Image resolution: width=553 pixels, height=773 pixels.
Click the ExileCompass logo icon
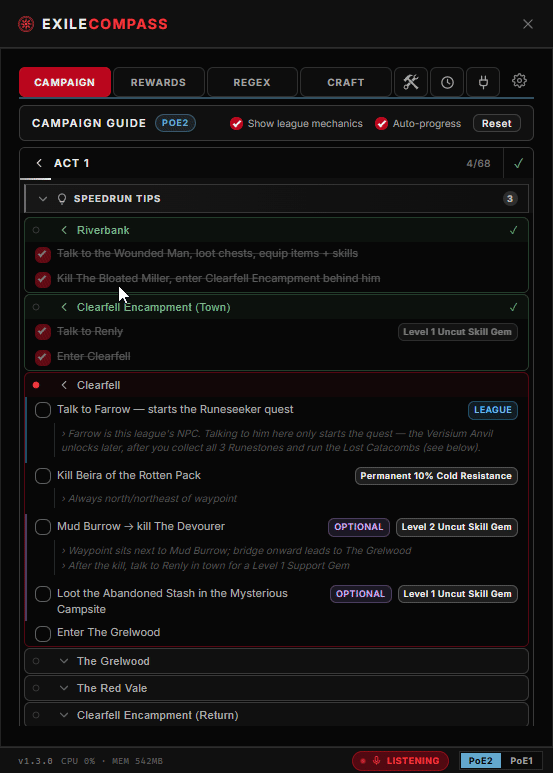click(26, 24)
